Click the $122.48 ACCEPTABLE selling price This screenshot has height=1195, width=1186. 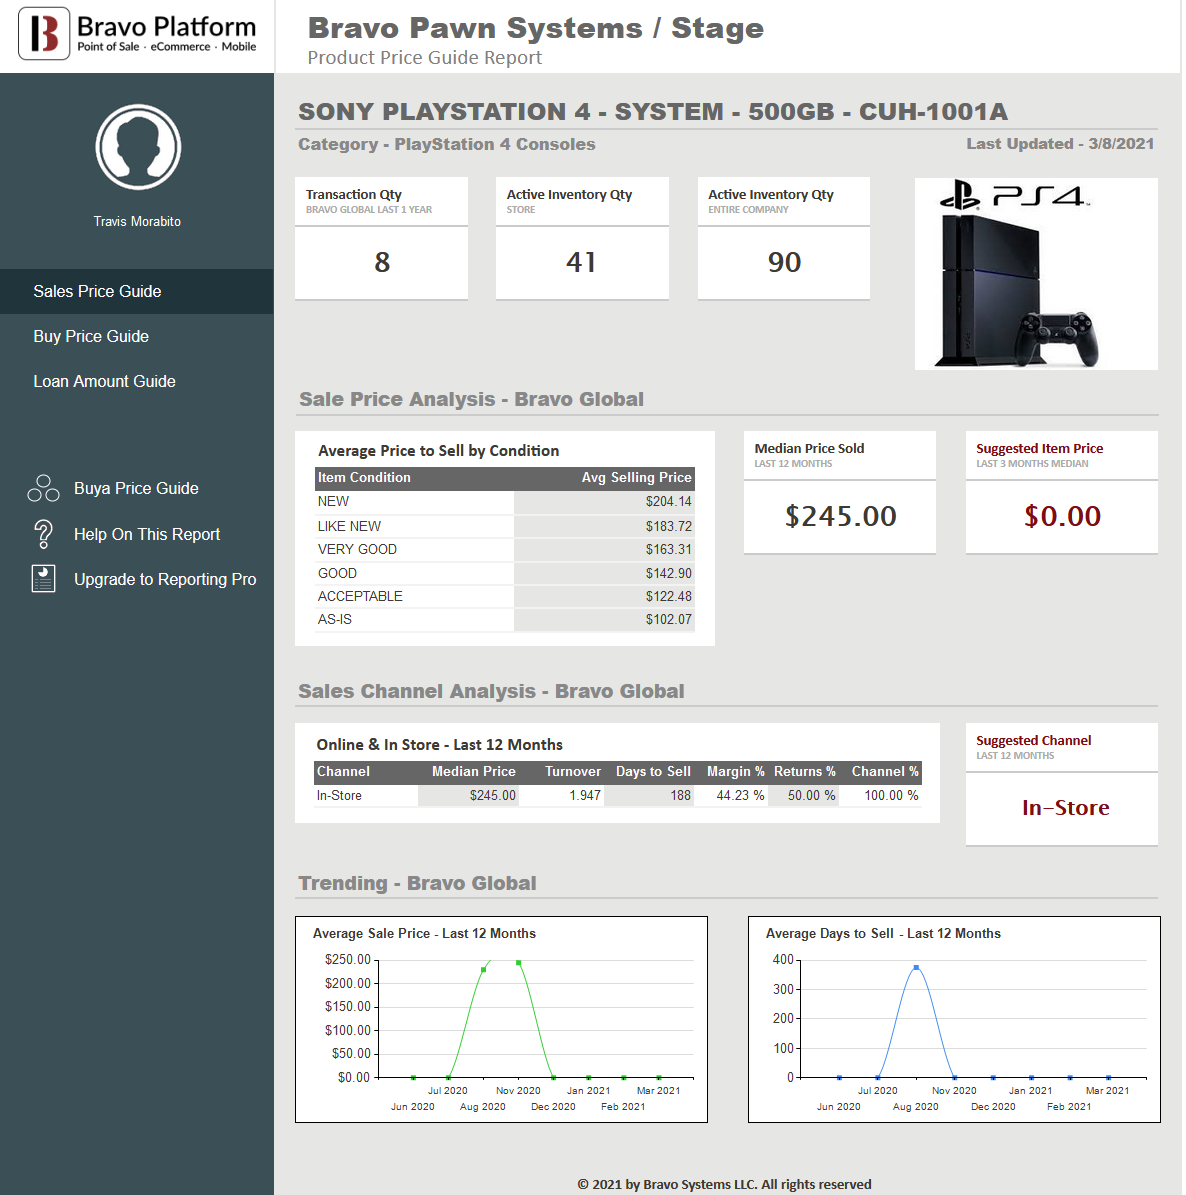pos(668,596)
